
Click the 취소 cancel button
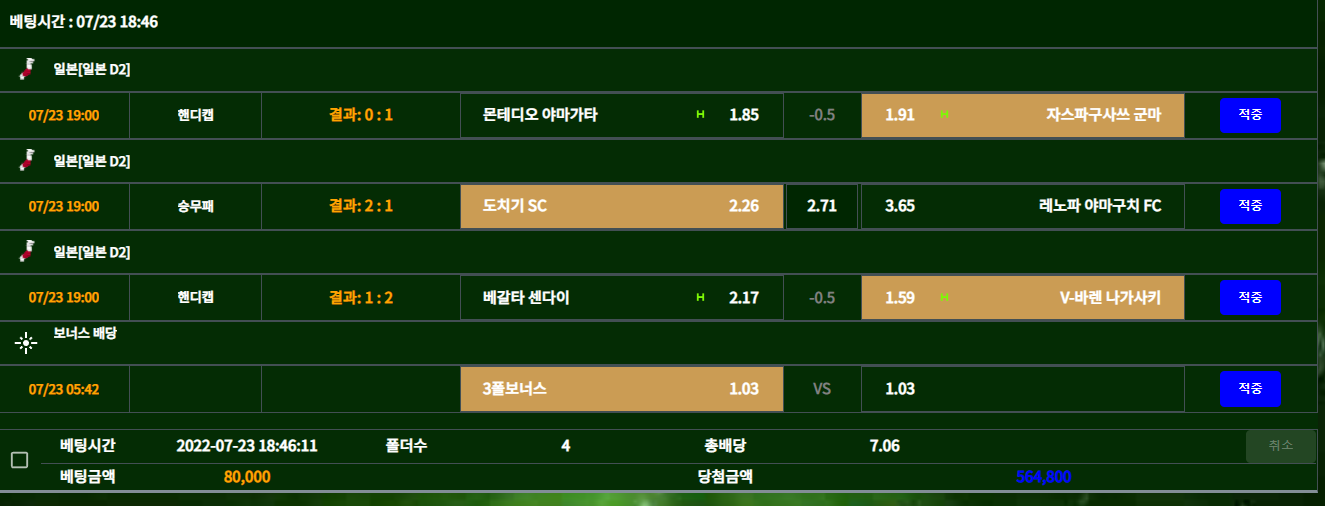tap(1280, 446)
